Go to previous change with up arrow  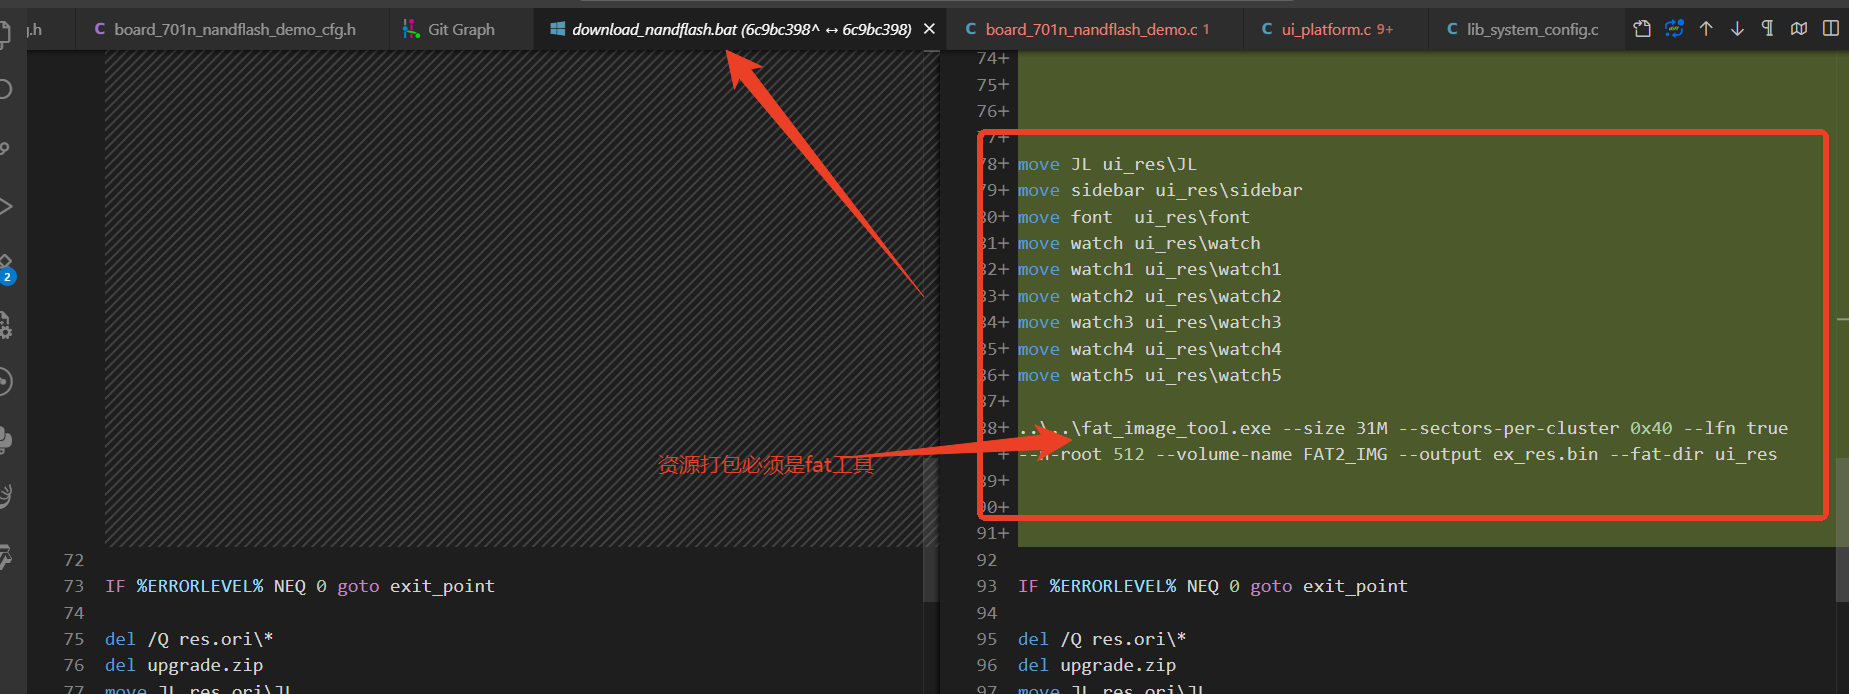[x=1706, y=29]
